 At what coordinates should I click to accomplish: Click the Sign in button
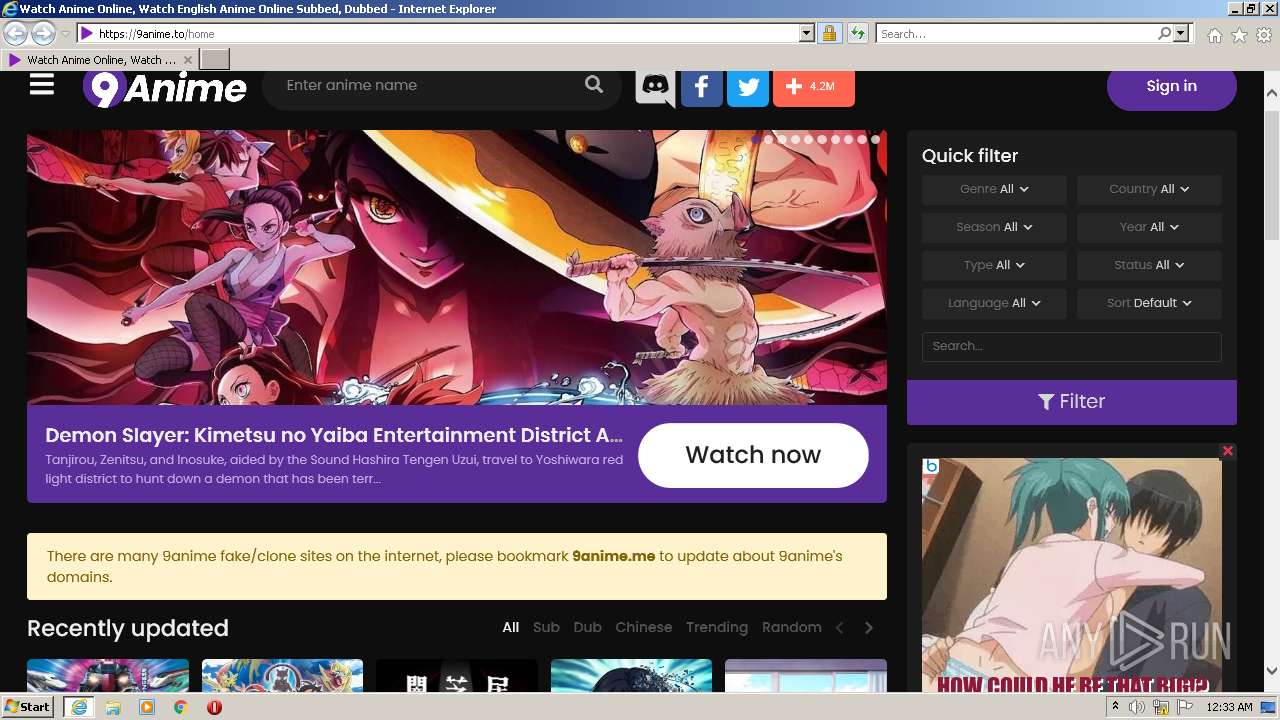point(1172,86)
